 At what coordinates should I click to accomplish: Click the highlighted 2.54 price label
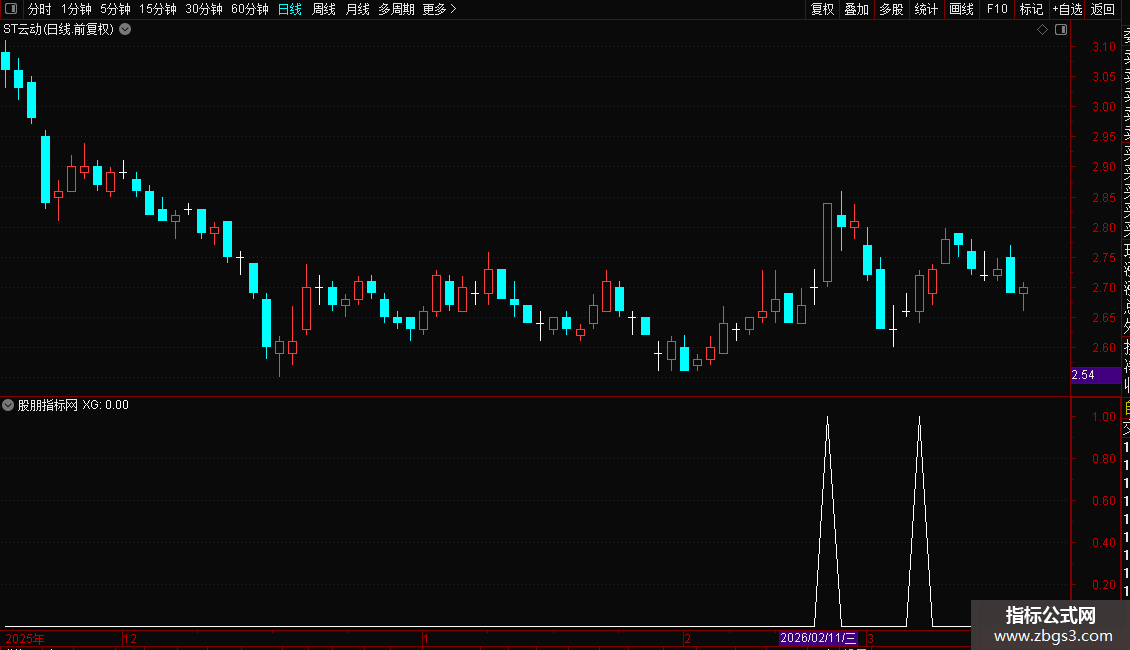tap(1095, 375)
